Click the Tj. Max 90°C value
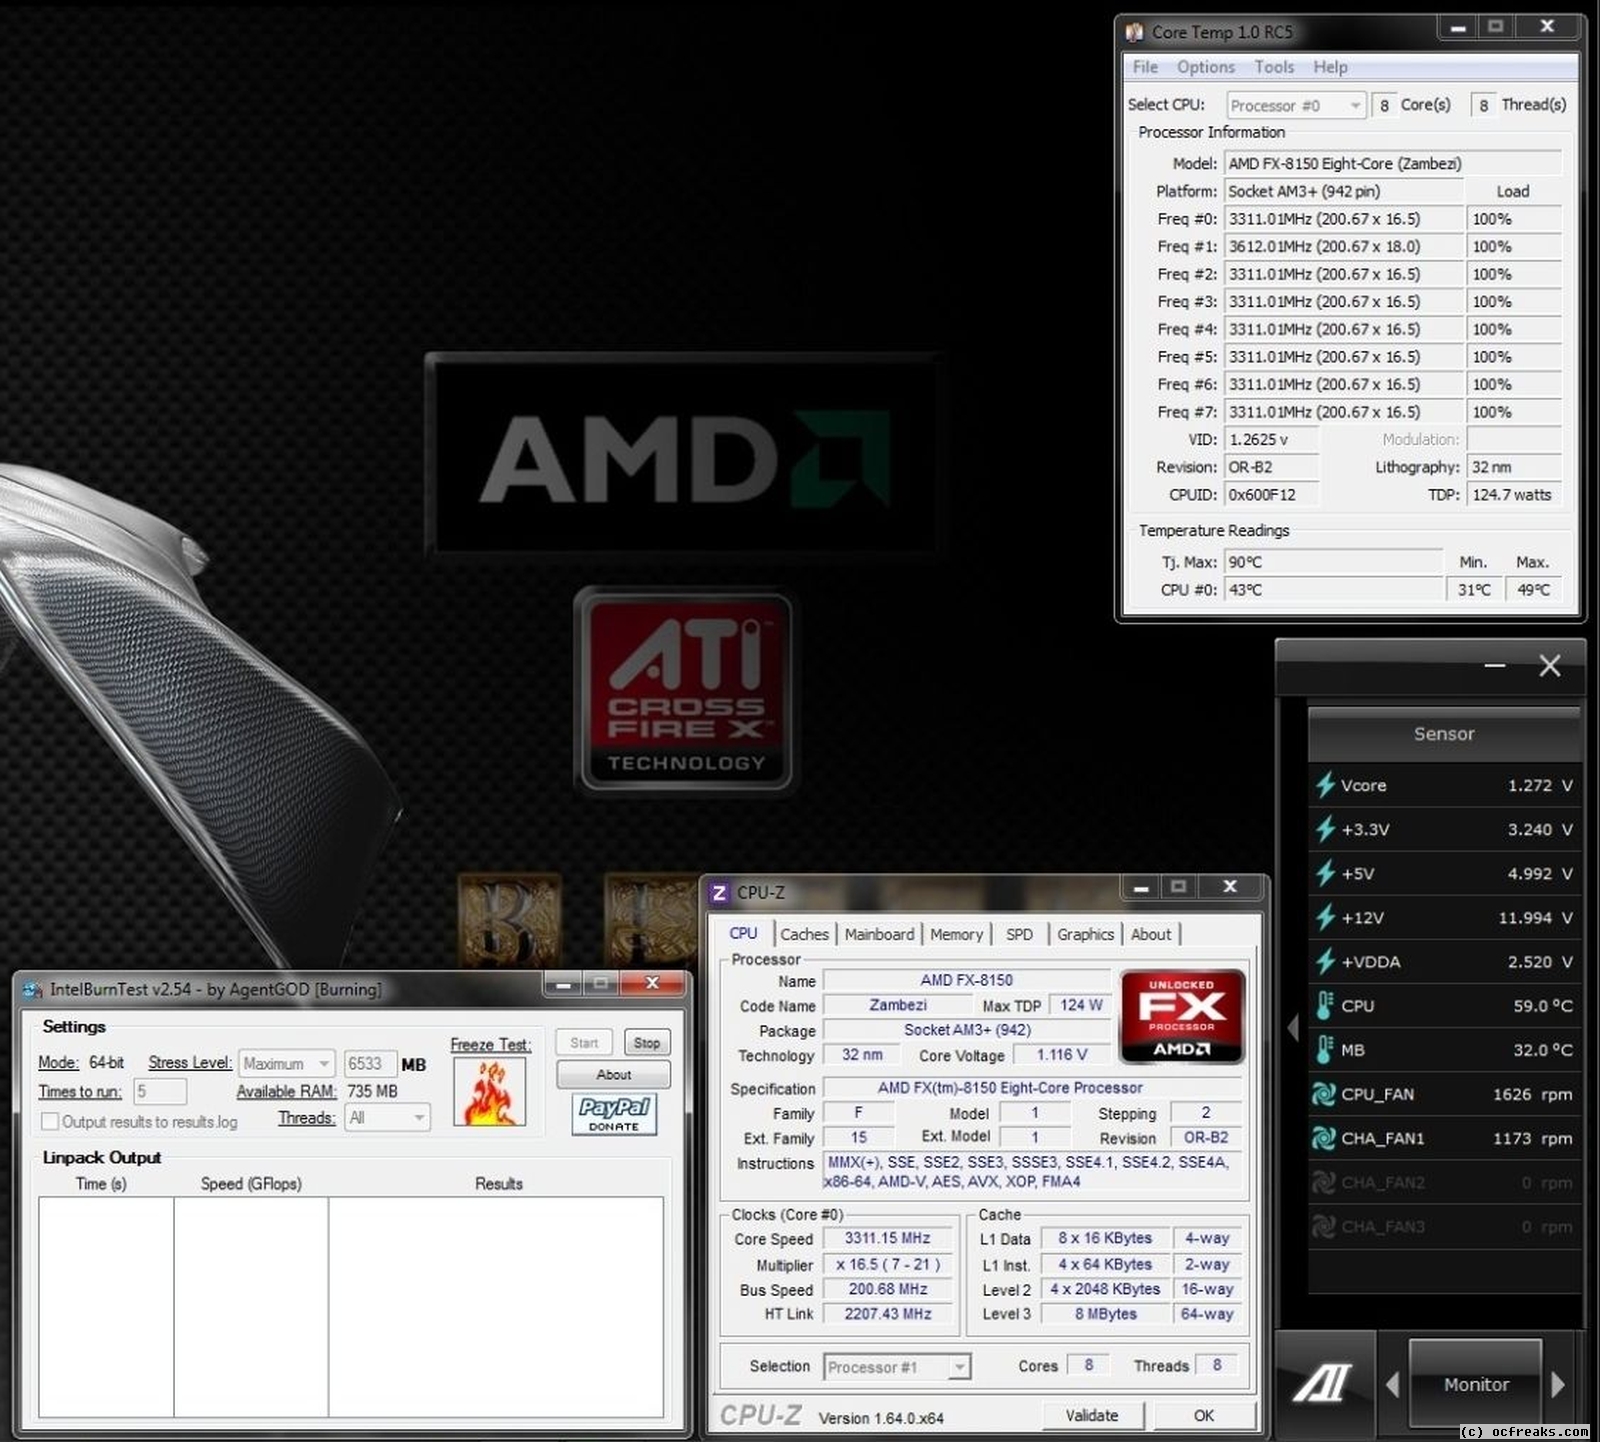 (x=1334, y=562)
